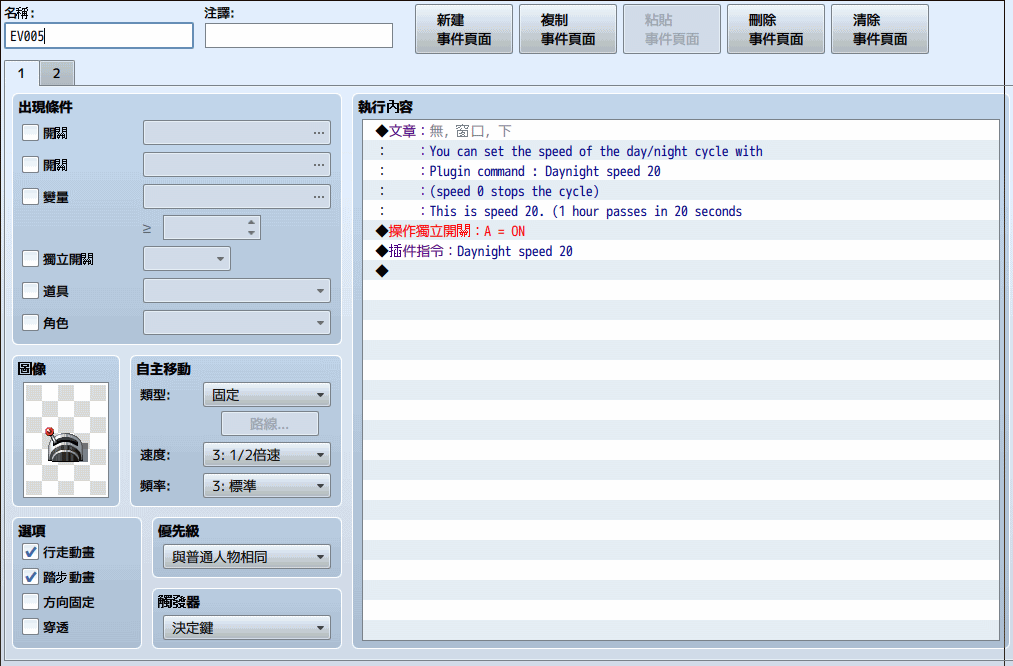Image resolution: width=1013 pixels, height=666 pixels.
Task: Select the empty command line diamond
Action: coord(681,271)
